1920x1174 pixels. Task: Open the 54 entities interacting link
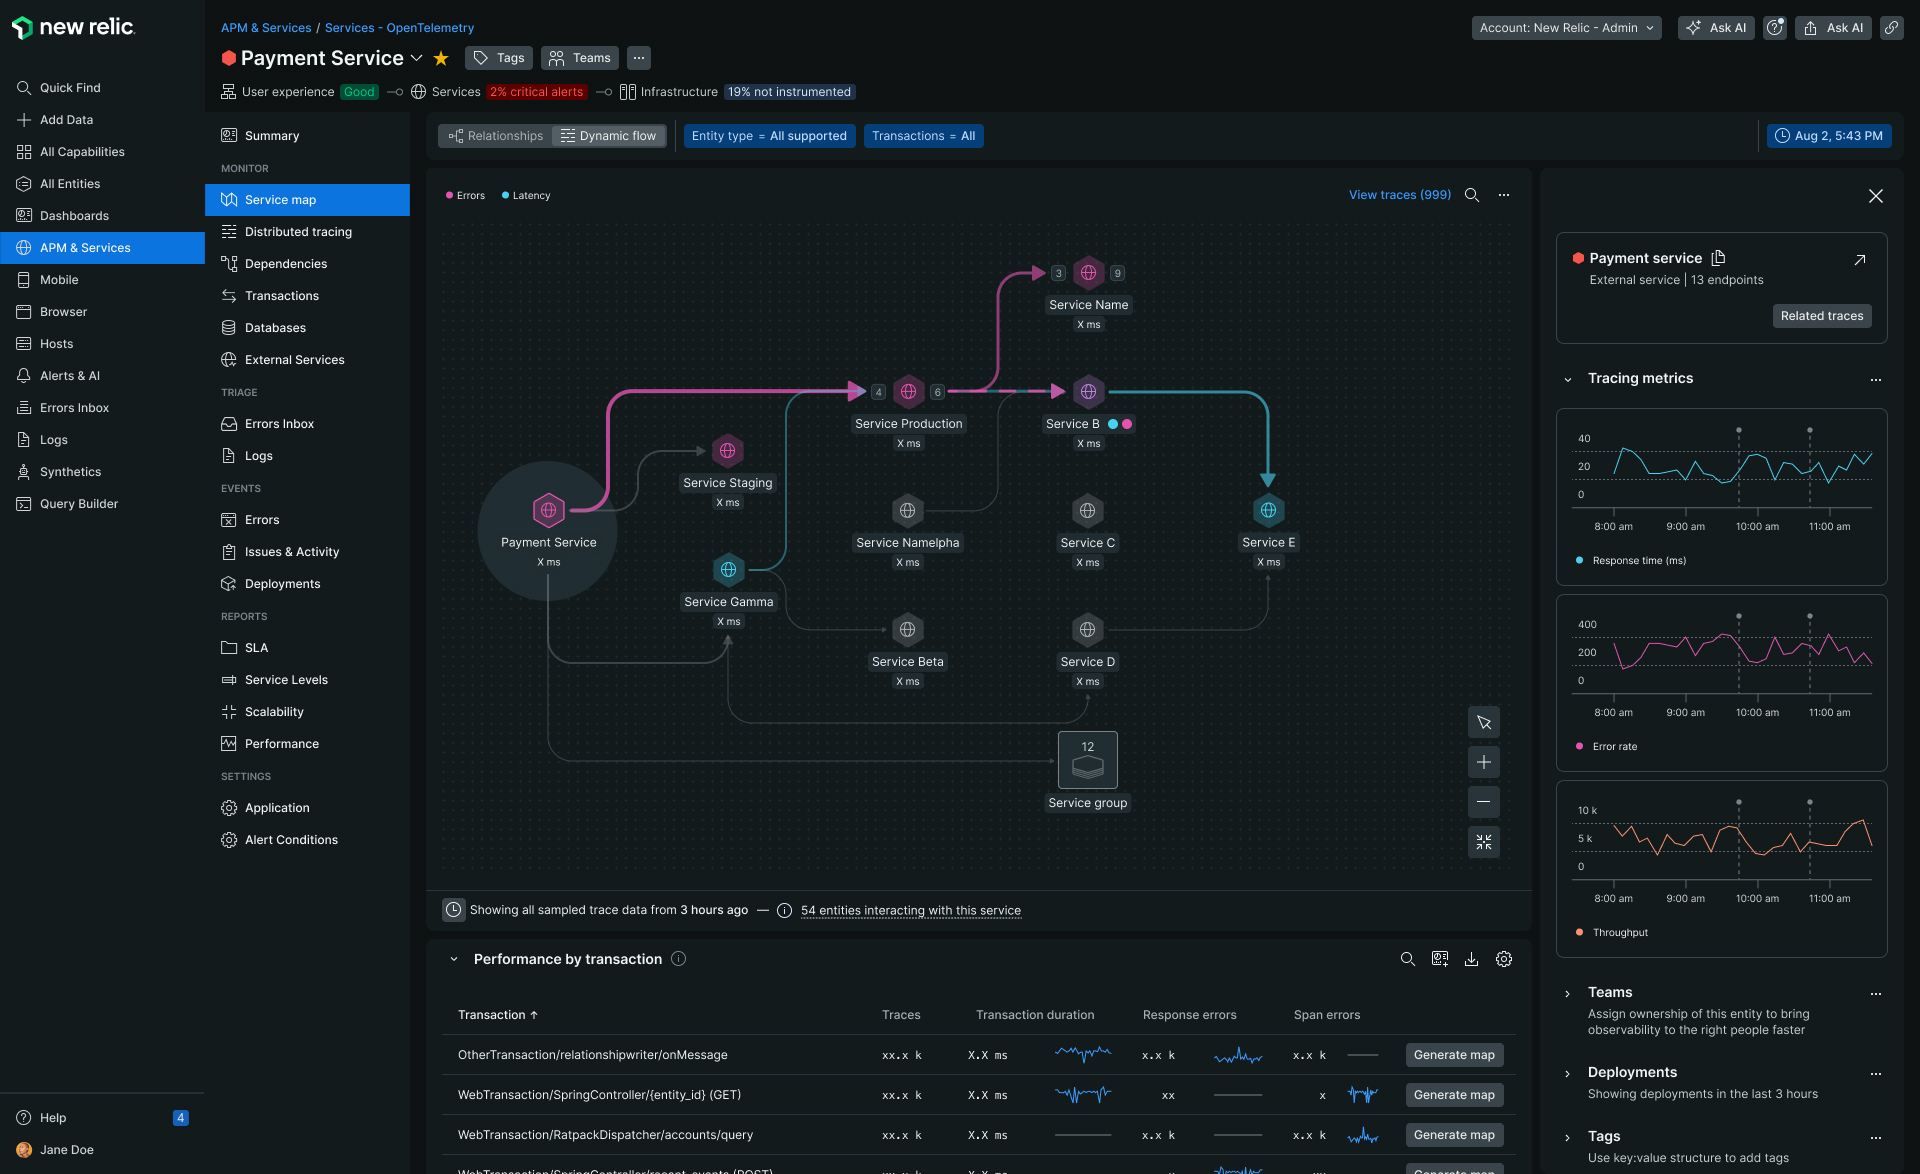911,910
